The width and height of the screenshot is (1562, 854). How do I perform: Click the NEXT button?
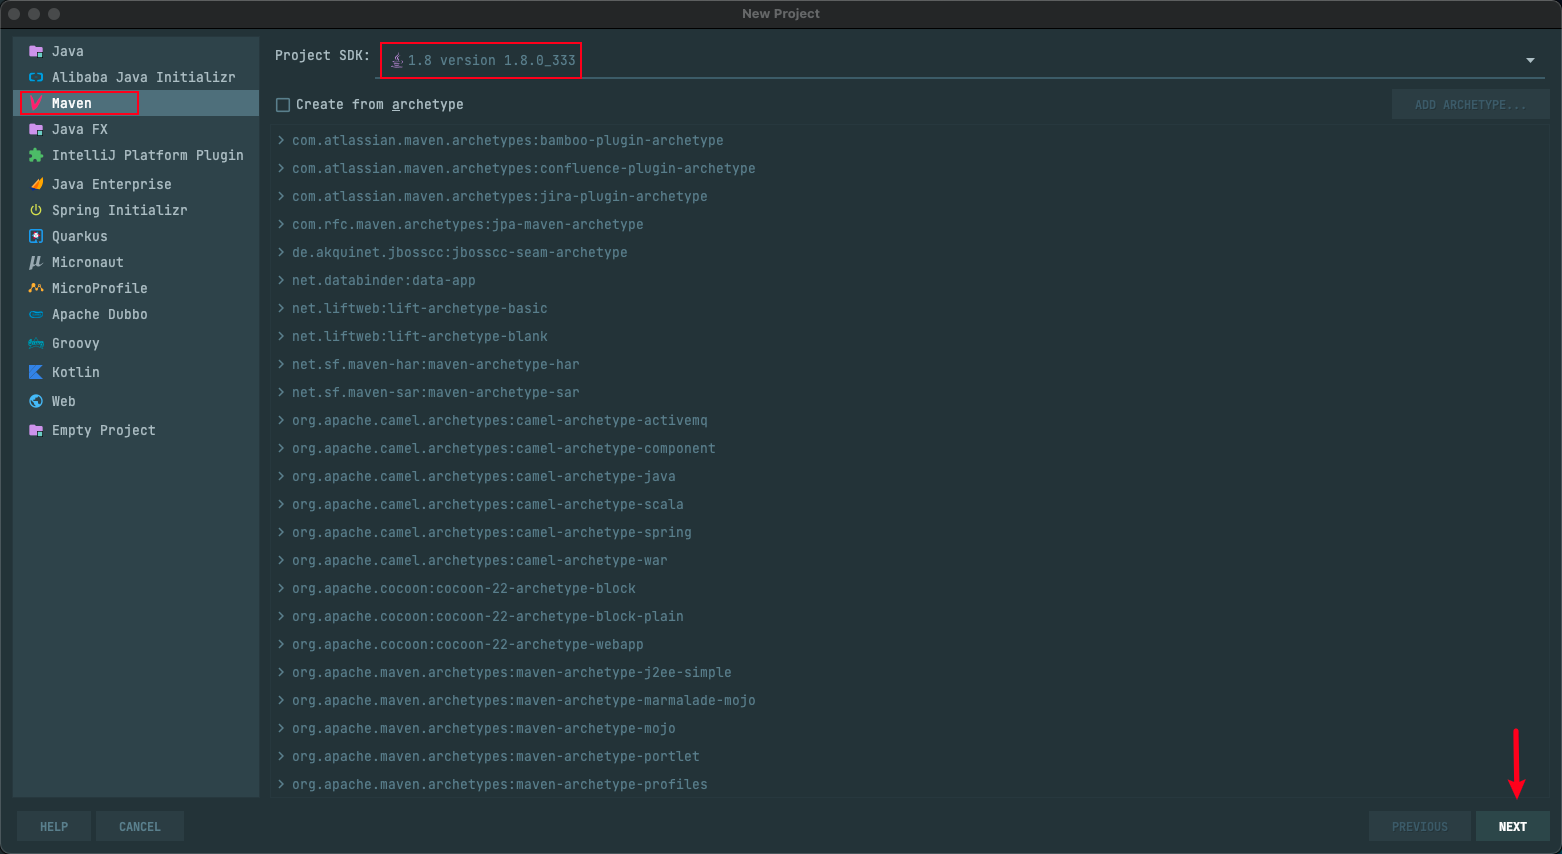pyautogui.click(x=1512, y=826)
